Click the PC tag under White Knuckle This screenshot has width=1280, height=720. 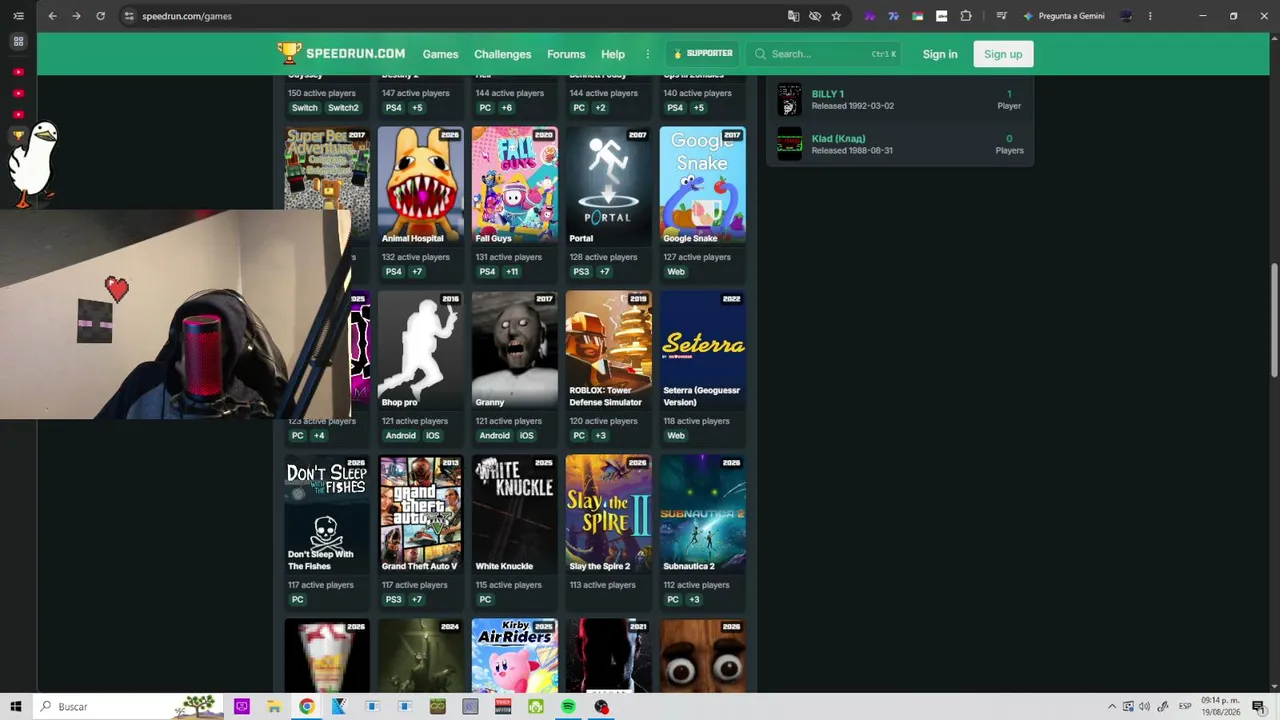pyautogui.click(x=485, y=599)
